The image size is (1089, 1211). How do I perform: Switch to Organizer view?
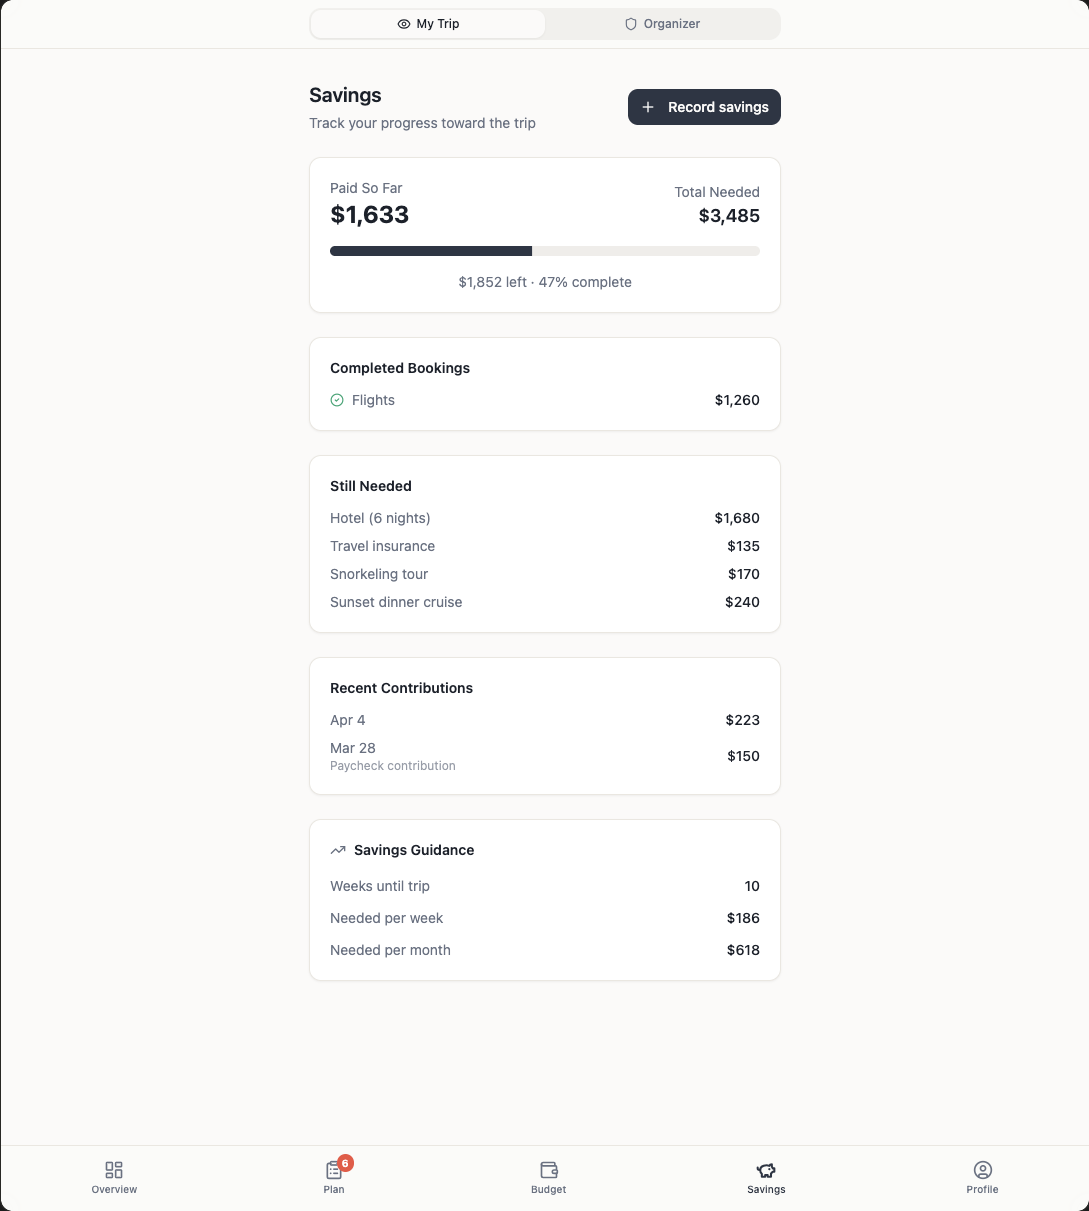[x=662, y=24]
